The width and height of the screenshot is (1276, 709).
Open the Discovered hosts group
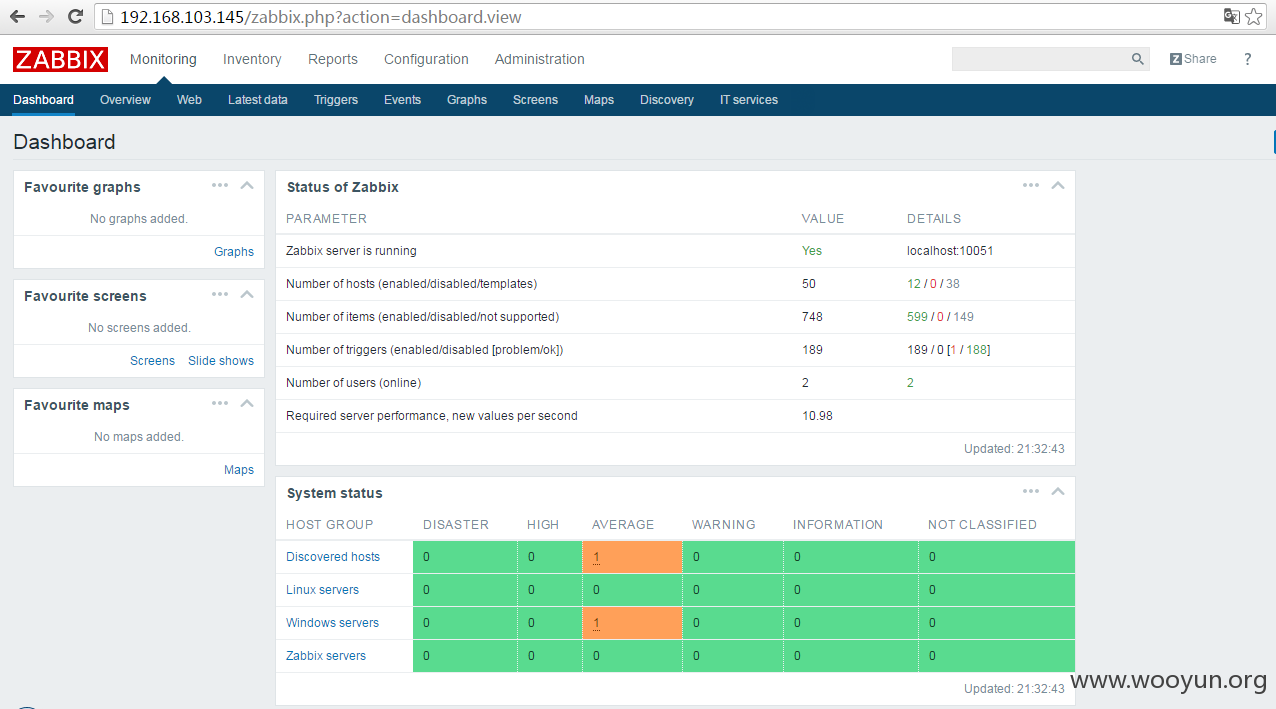[333, 557]
